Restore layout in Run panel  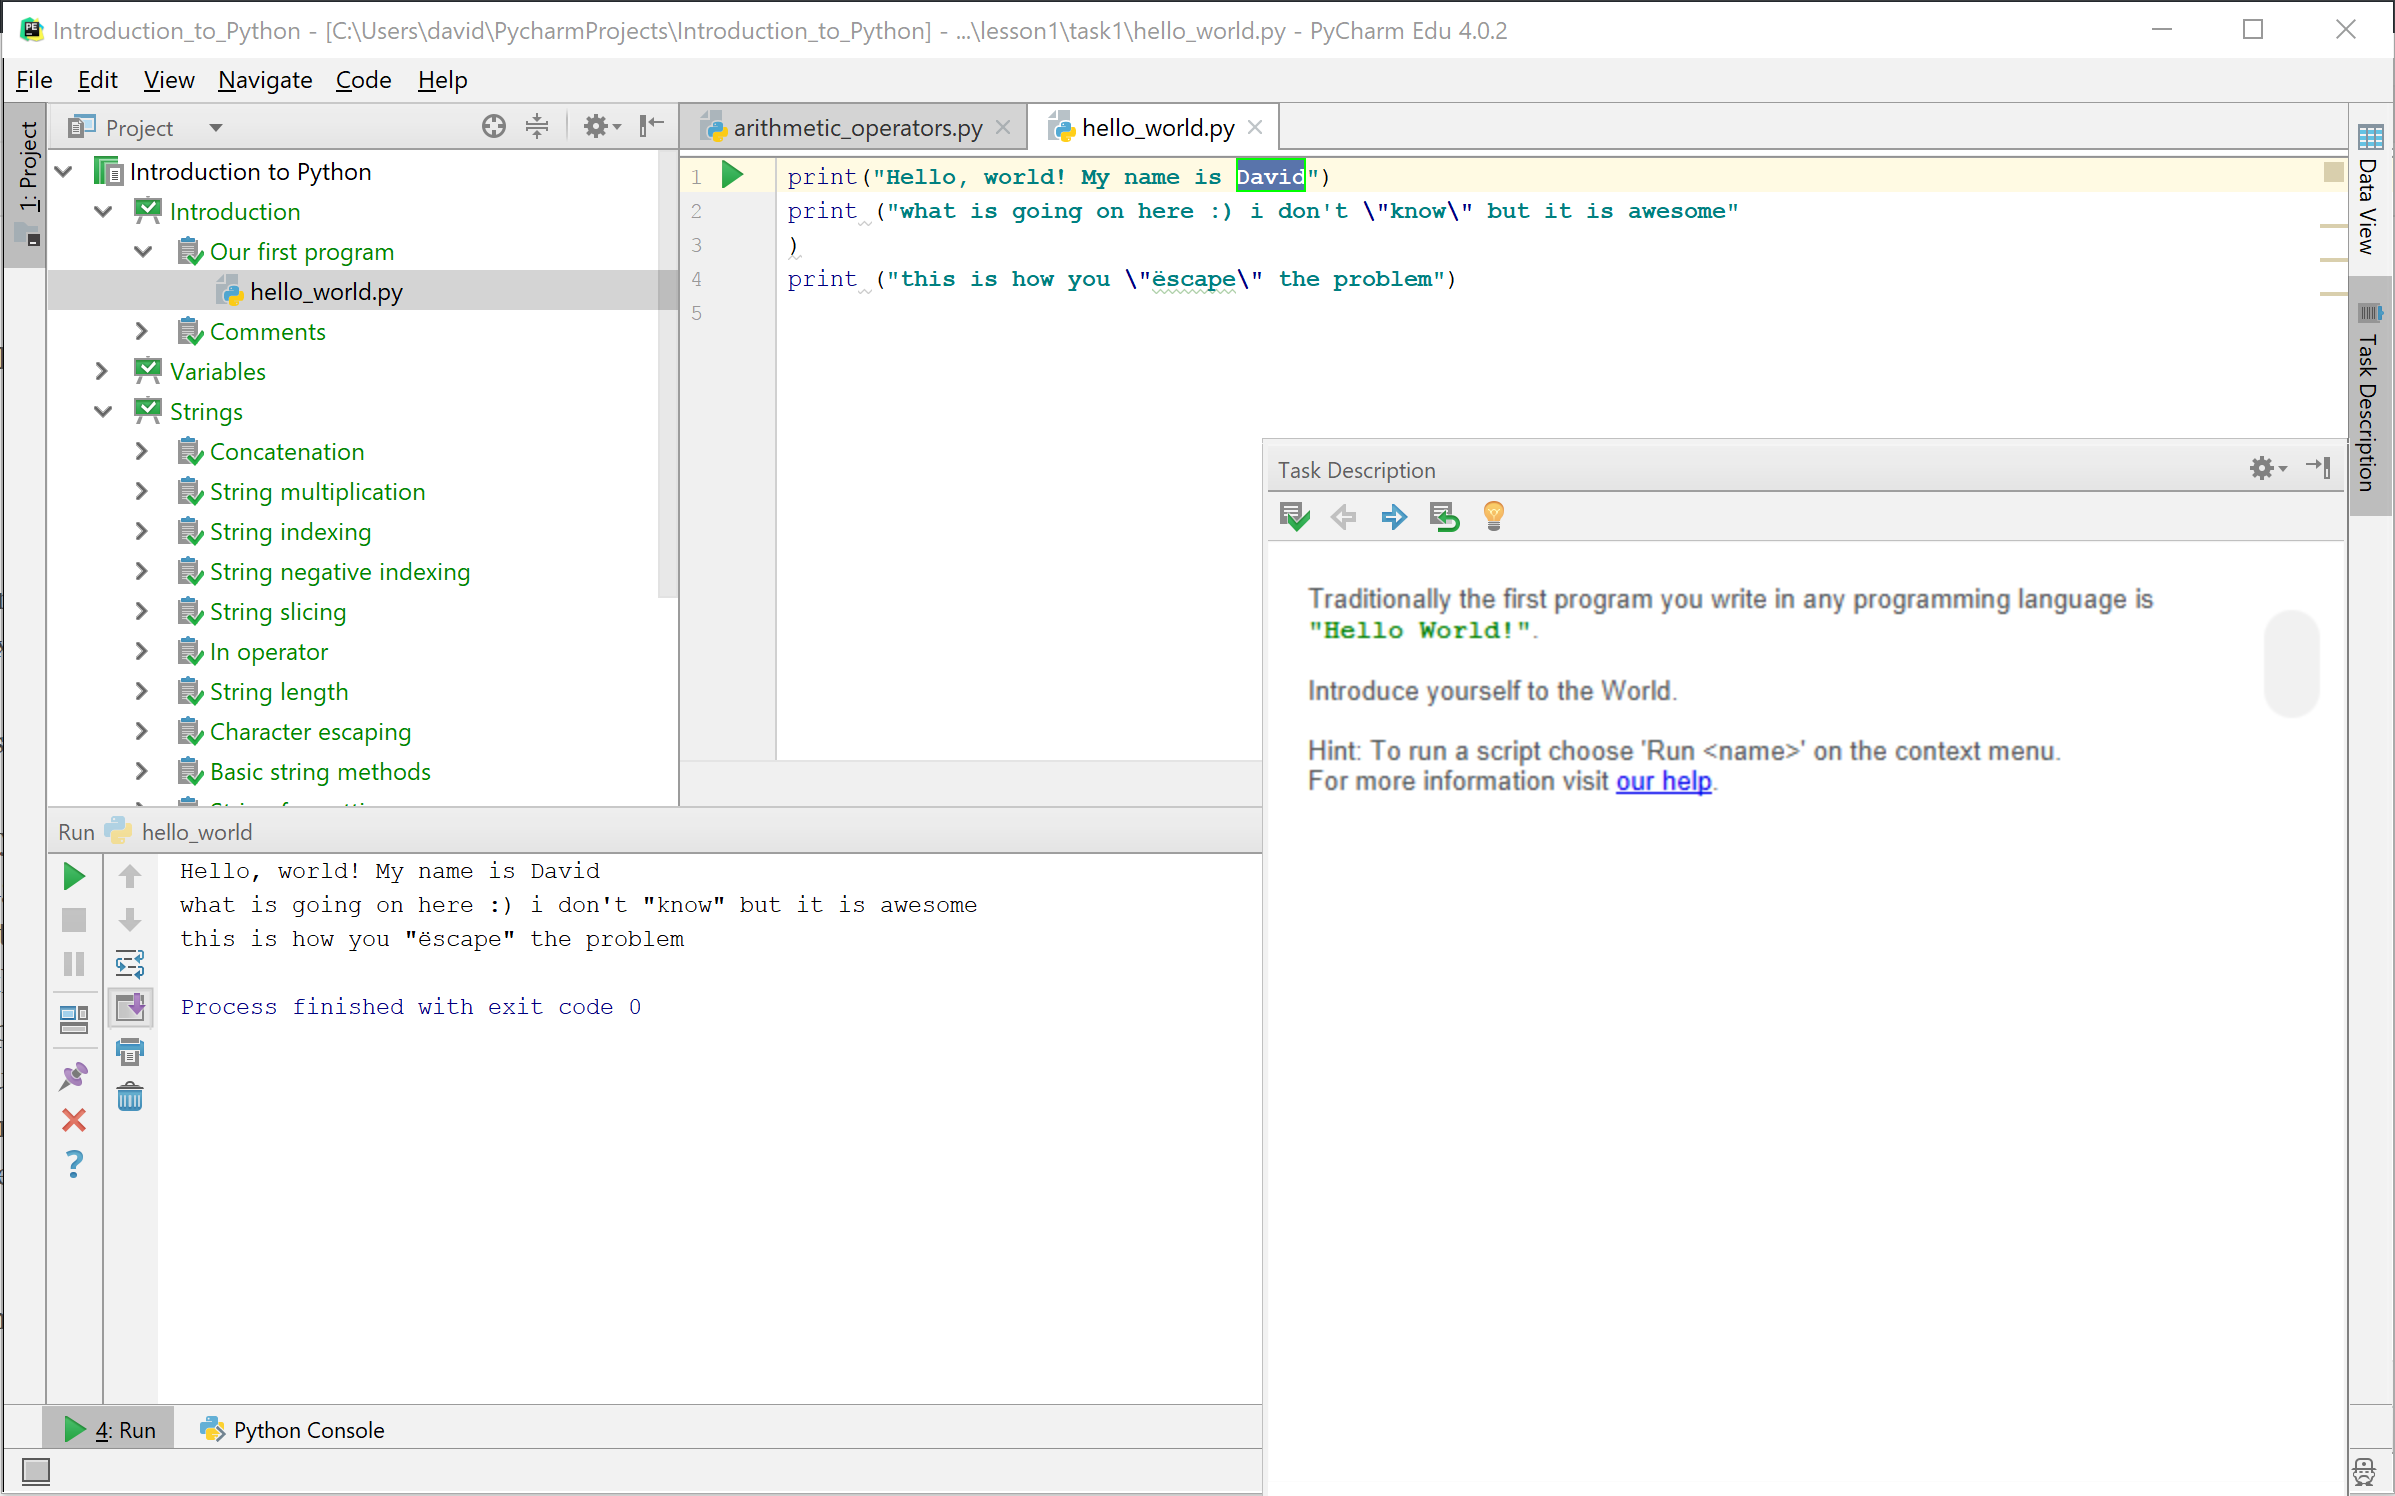coord(74,1020)
